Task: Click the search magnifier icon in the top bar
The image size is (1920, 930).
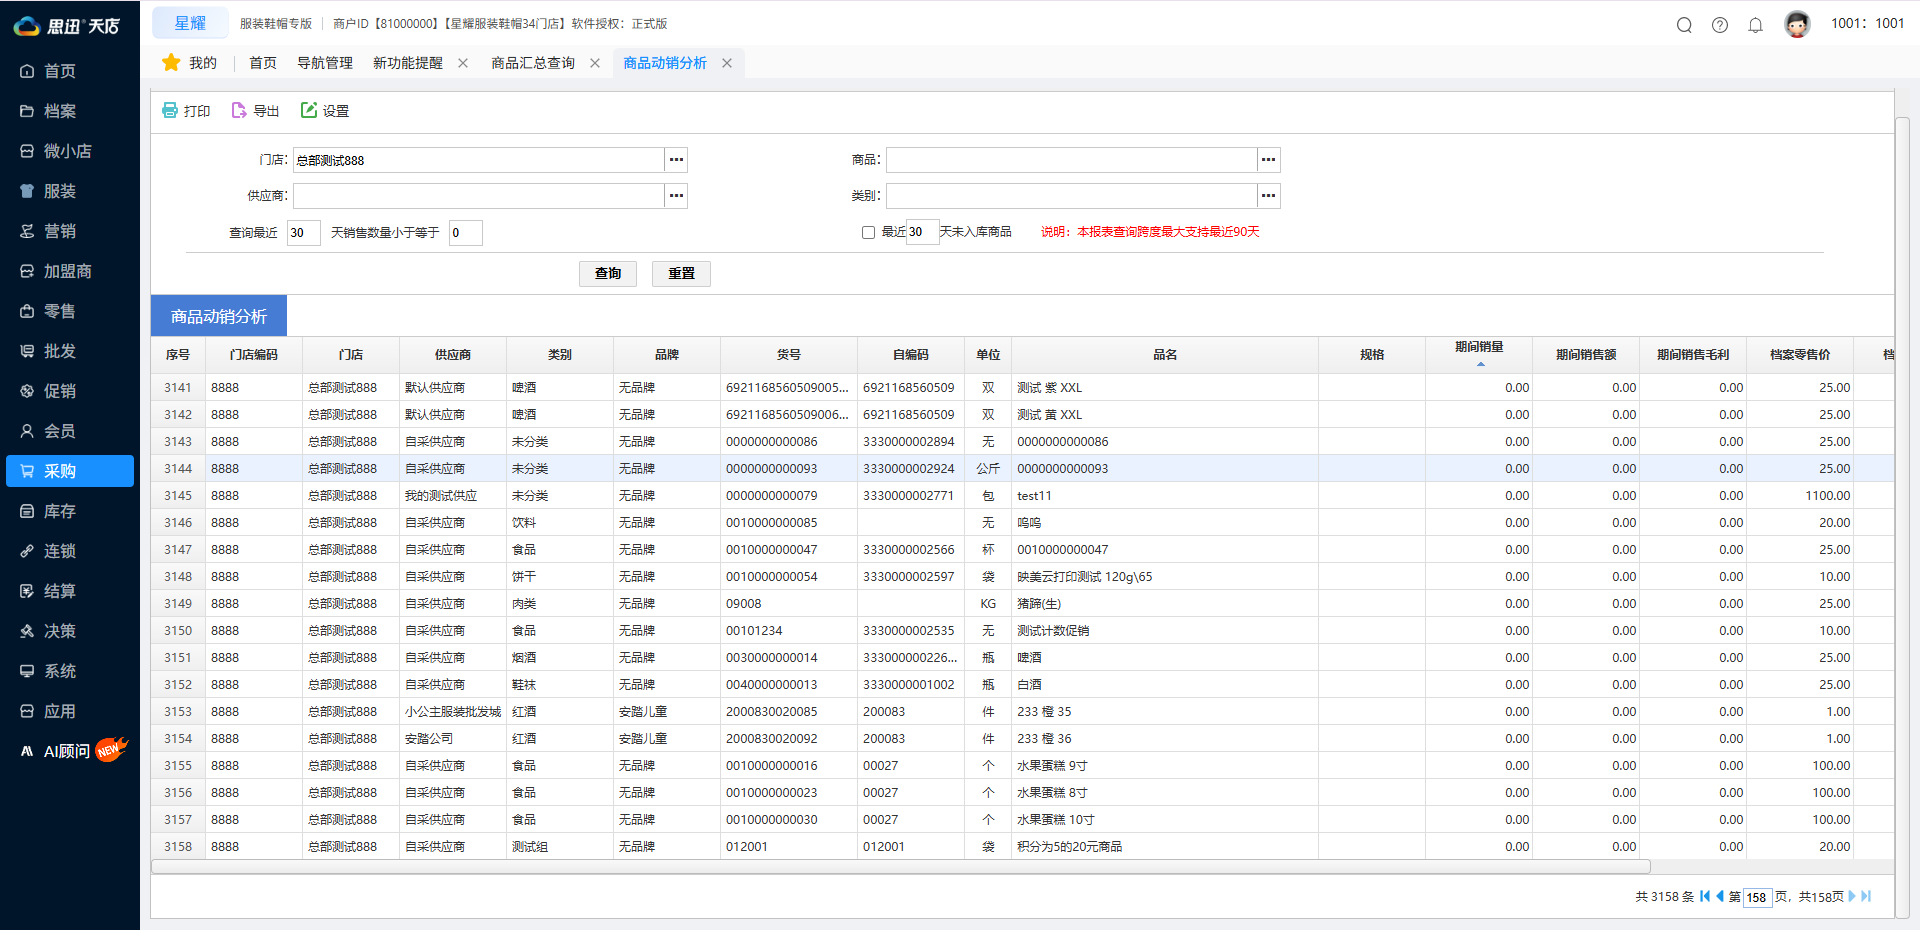Action: (1684, 25)
